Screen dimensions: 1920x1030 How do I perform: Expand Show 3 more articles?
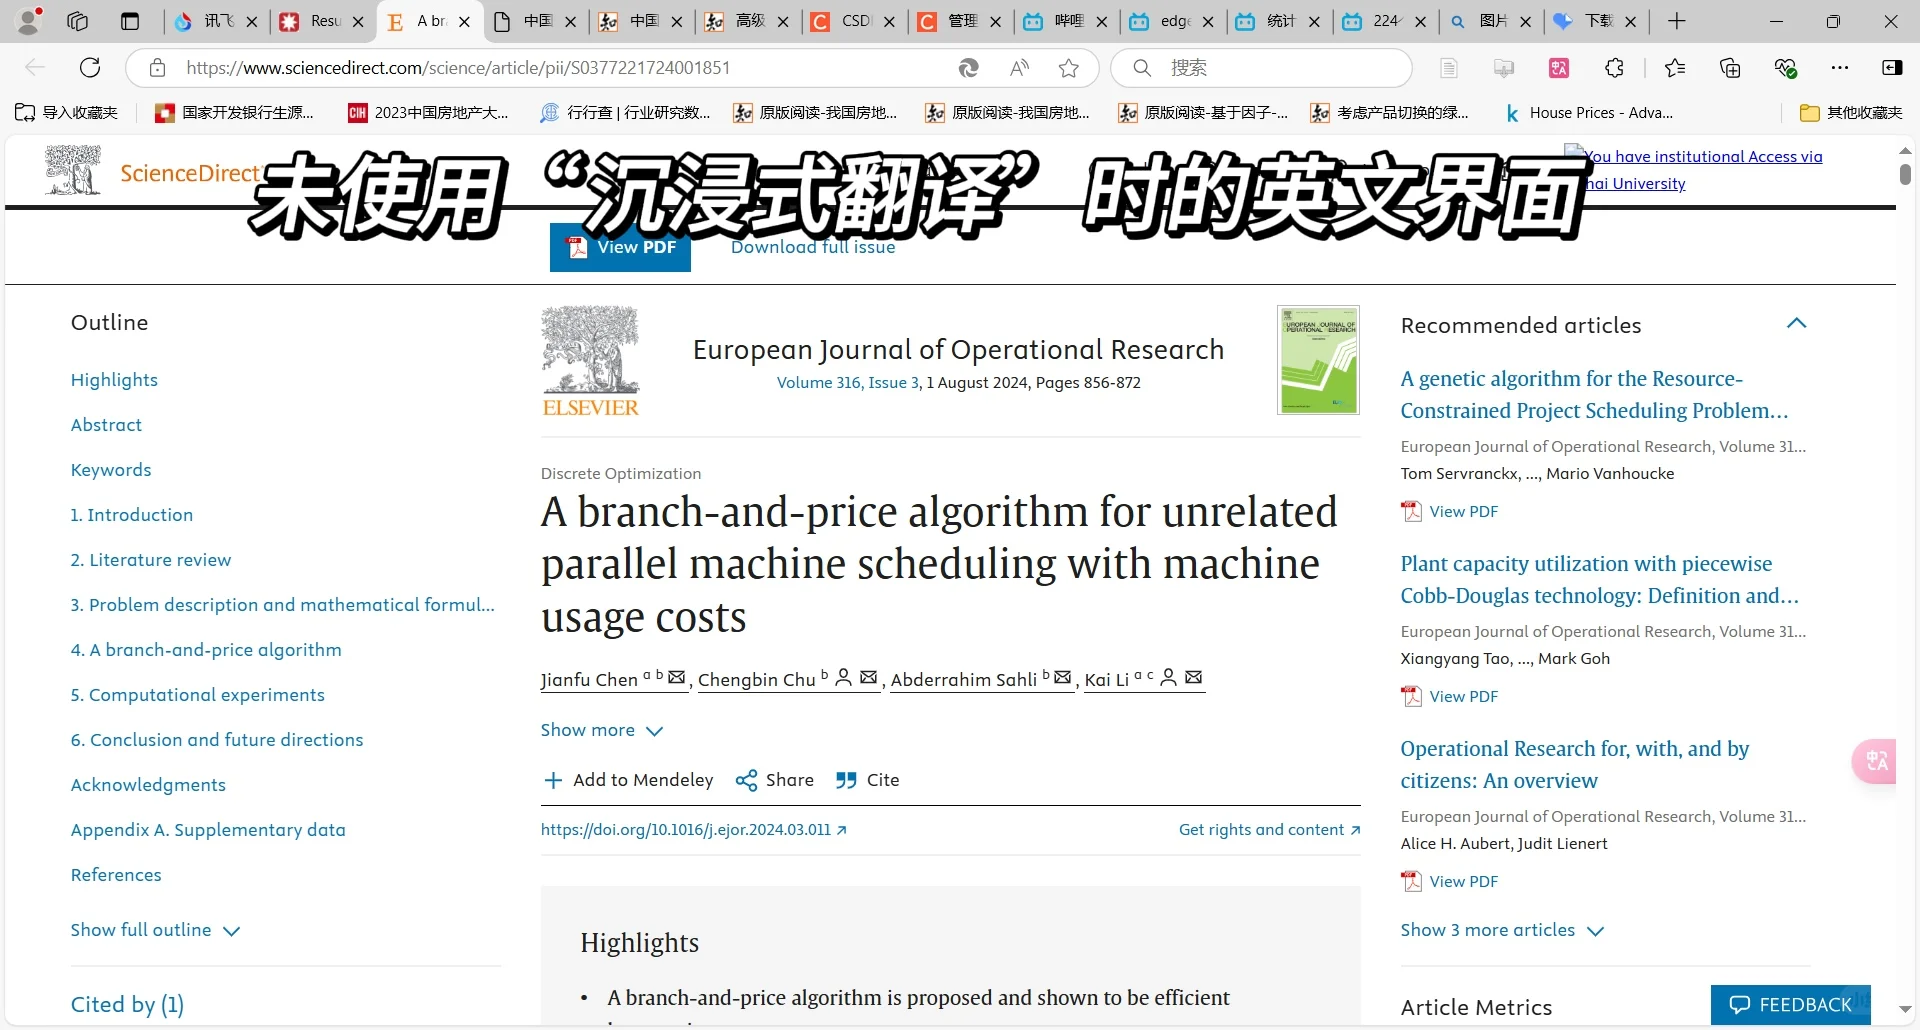coord(1502,930)
